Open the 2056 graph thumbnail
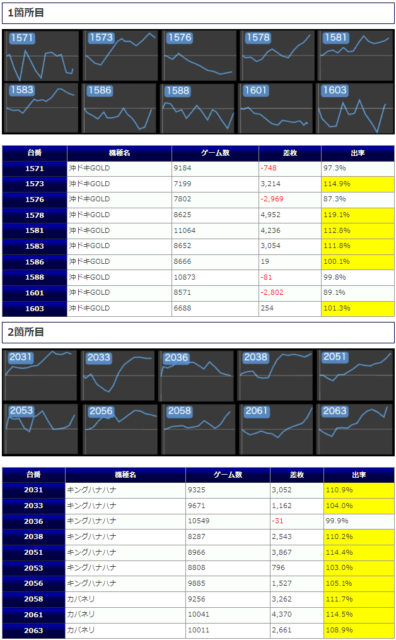The image size is (396, 640). (120, 429)
